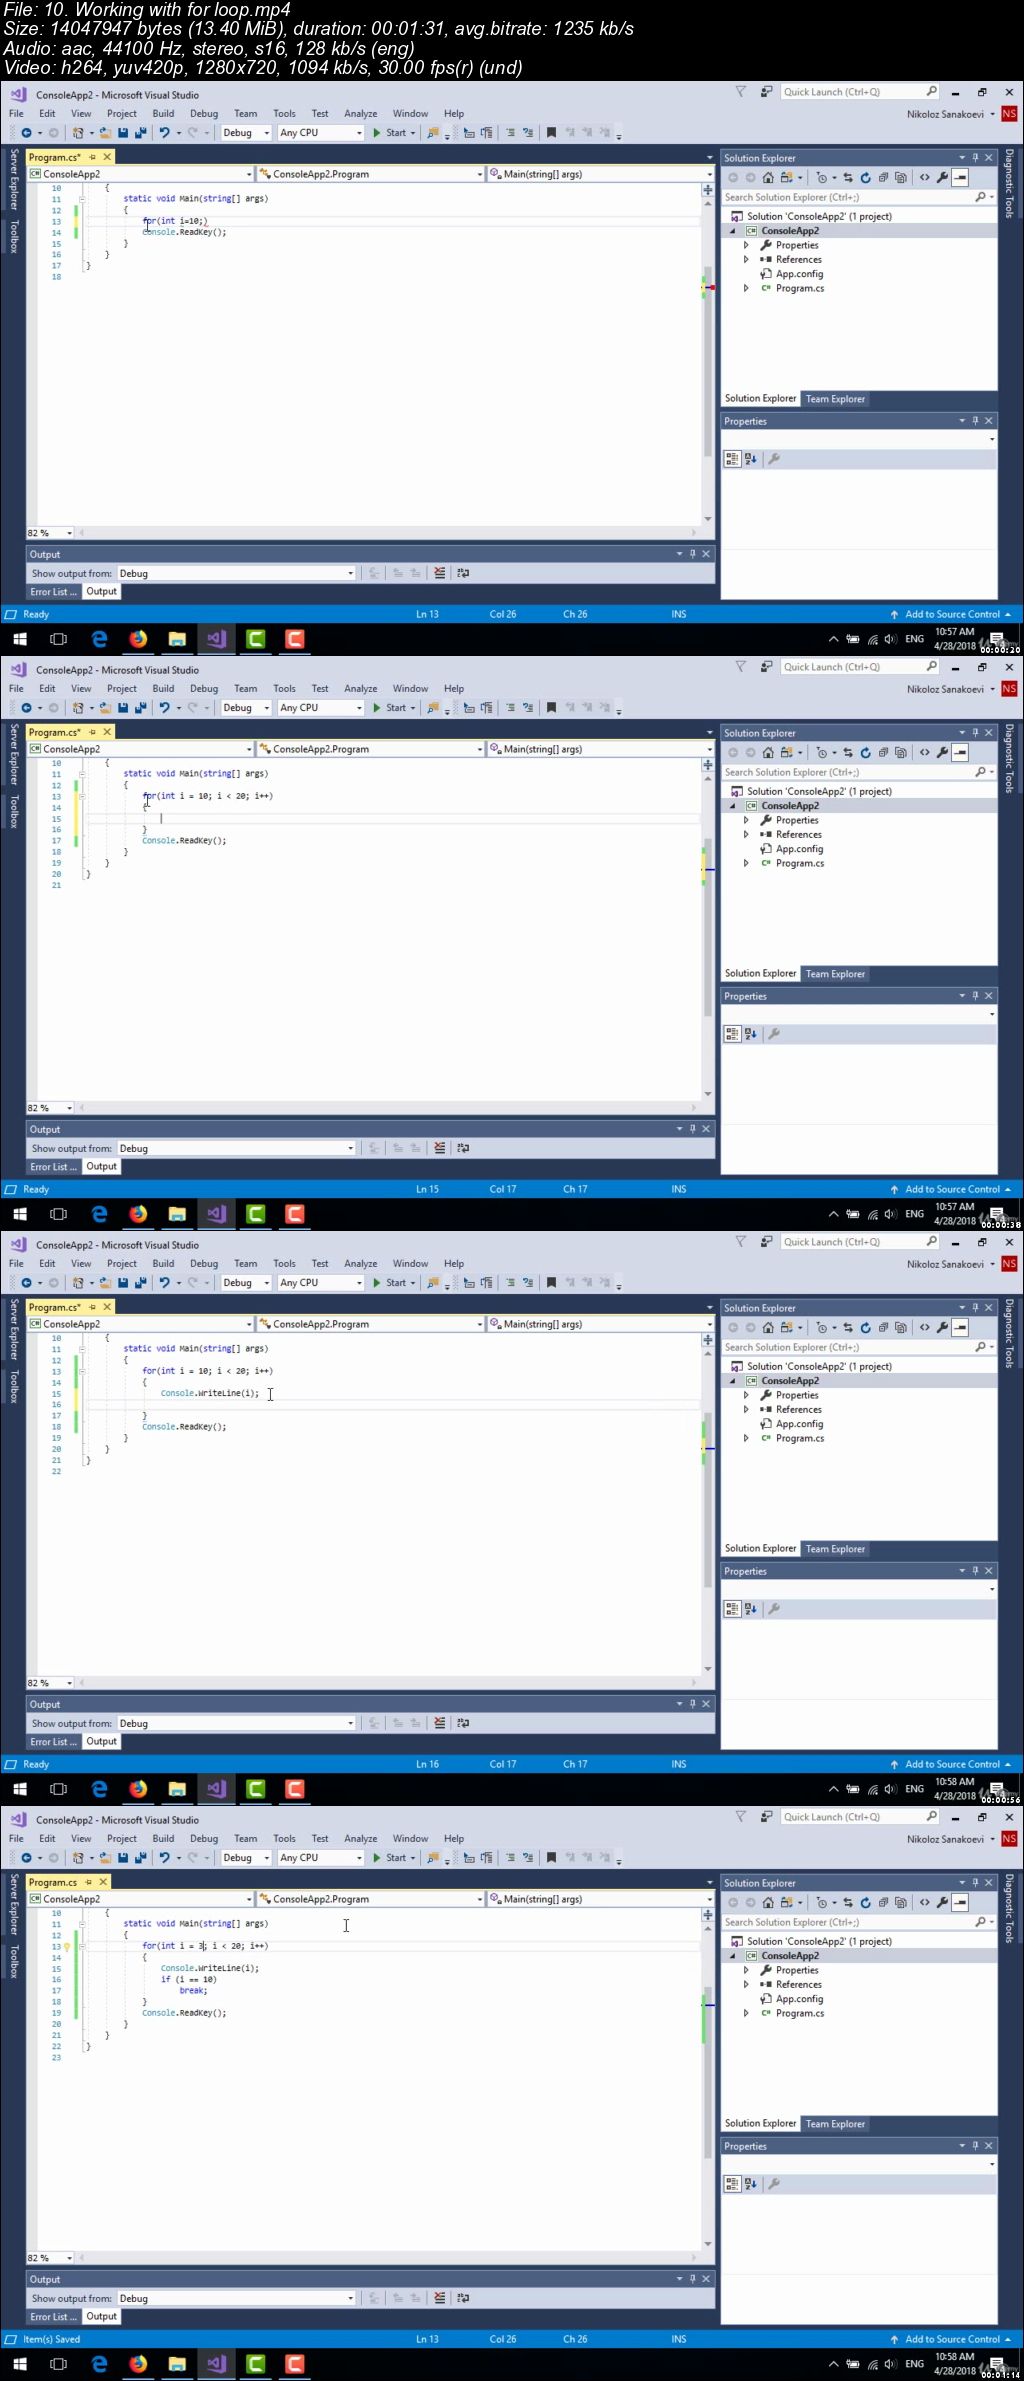The image size is (1024, 2381).
Task: Click feedback icon beside Quick Launch, first frame
Action: point(766,92)
